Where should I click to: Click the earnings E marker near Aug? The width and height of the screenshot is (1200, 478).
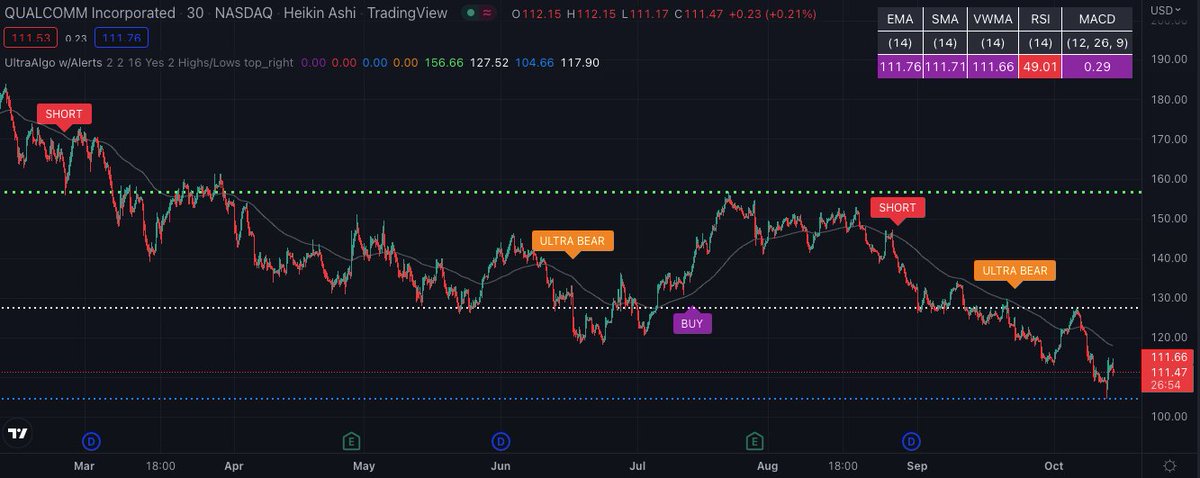click(755, 440)
